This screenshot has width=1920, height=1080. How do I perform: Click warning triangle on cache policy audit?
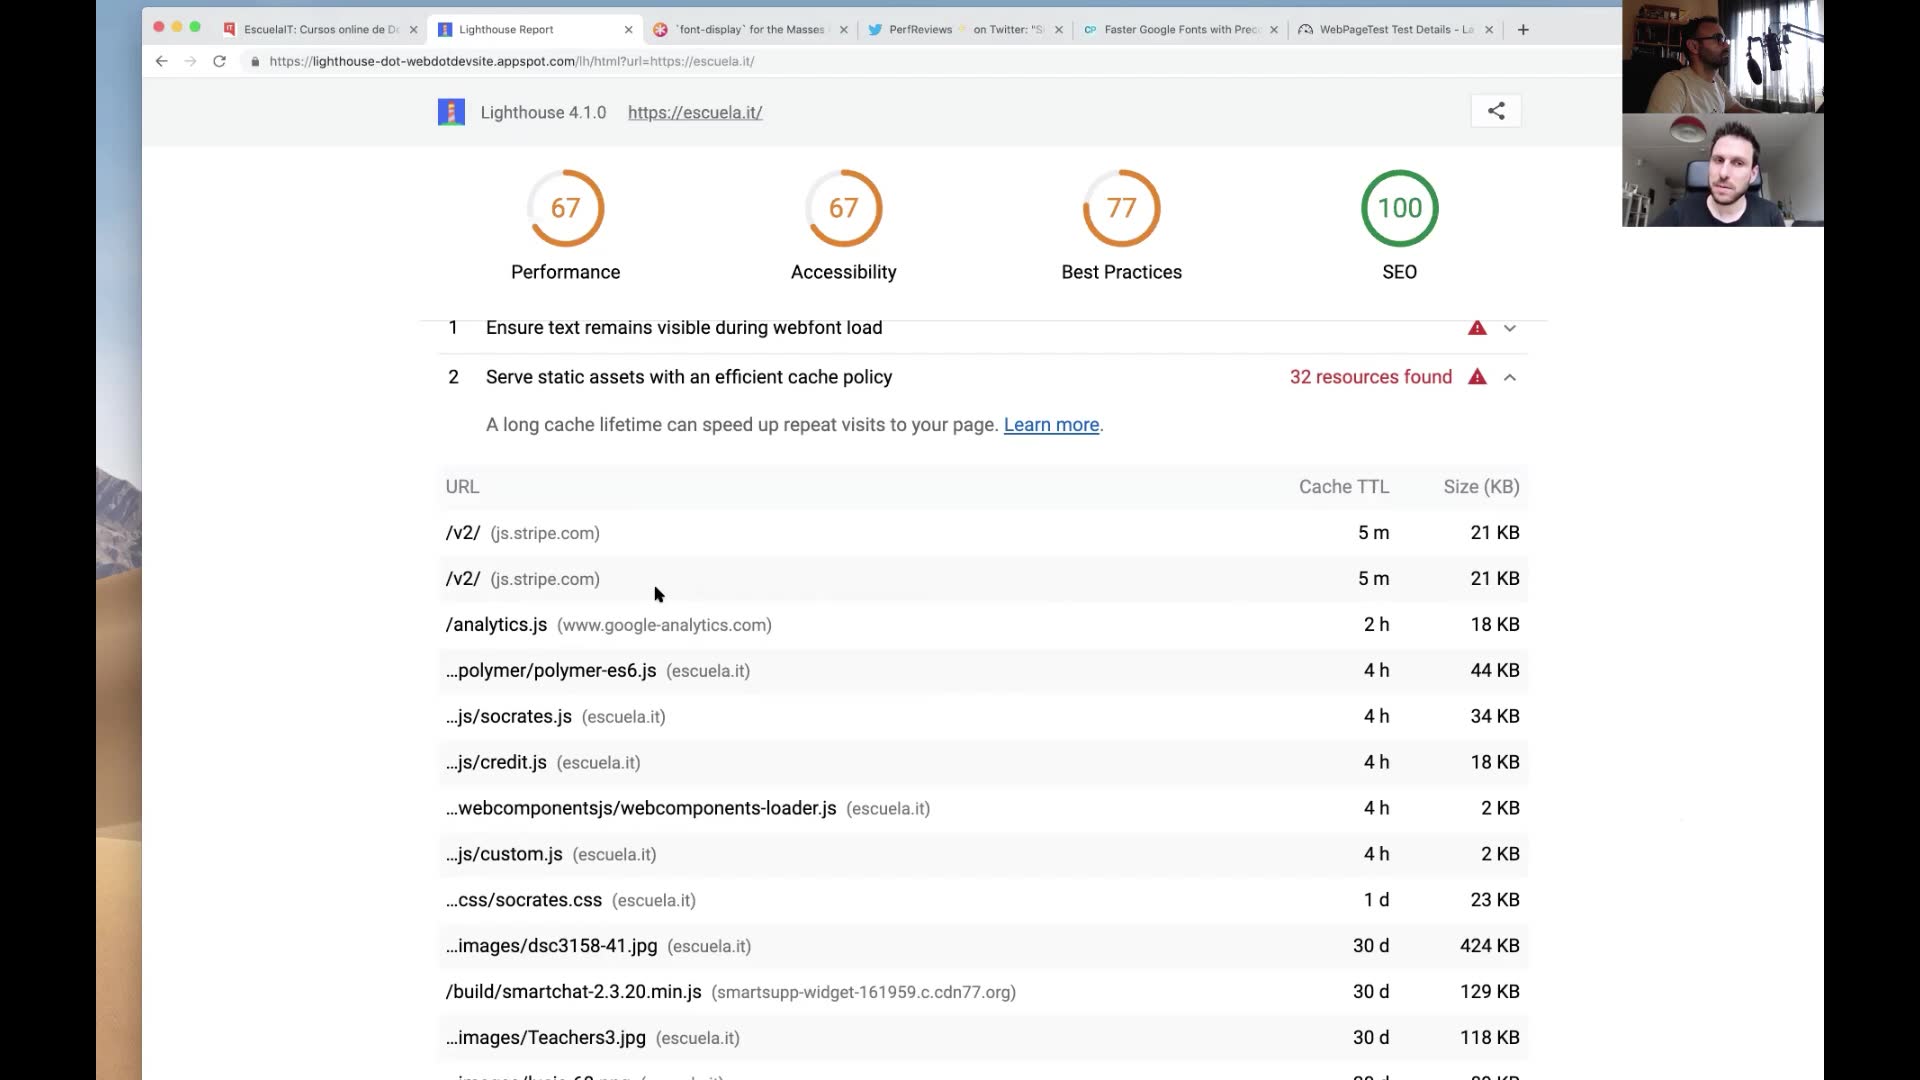[1477, 377]
